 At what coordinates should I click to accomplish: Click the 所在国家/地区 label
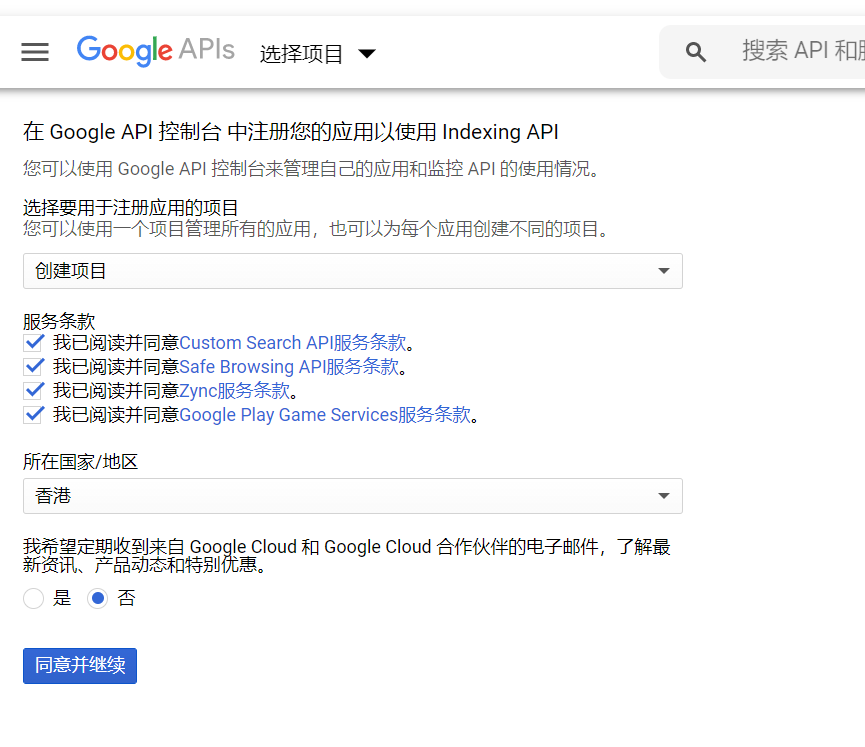[x=81, y=461]
